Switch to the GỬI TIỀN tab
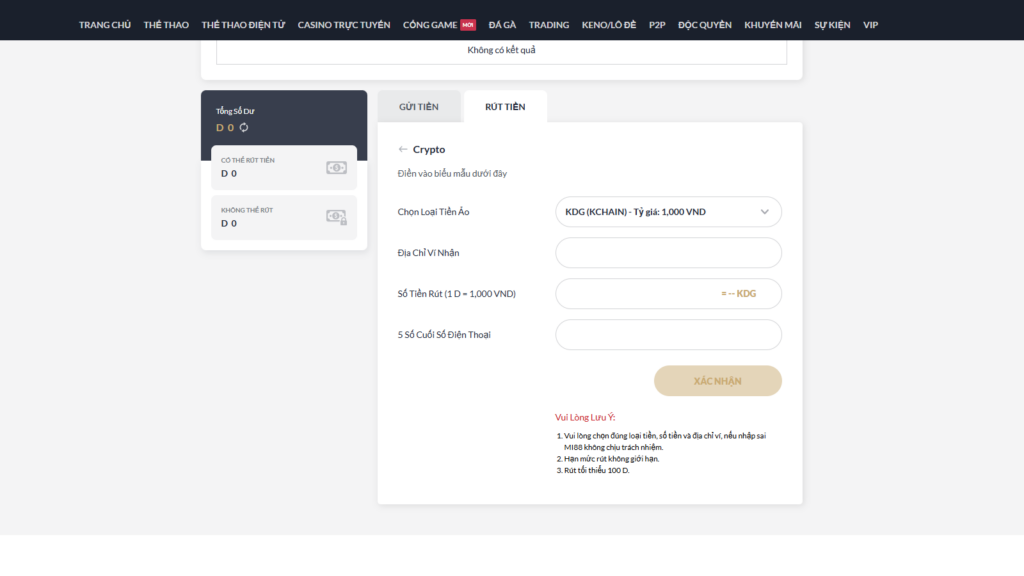Viewport: 1024px width, 576px height. pyautogui.click(x=419, y=106)
